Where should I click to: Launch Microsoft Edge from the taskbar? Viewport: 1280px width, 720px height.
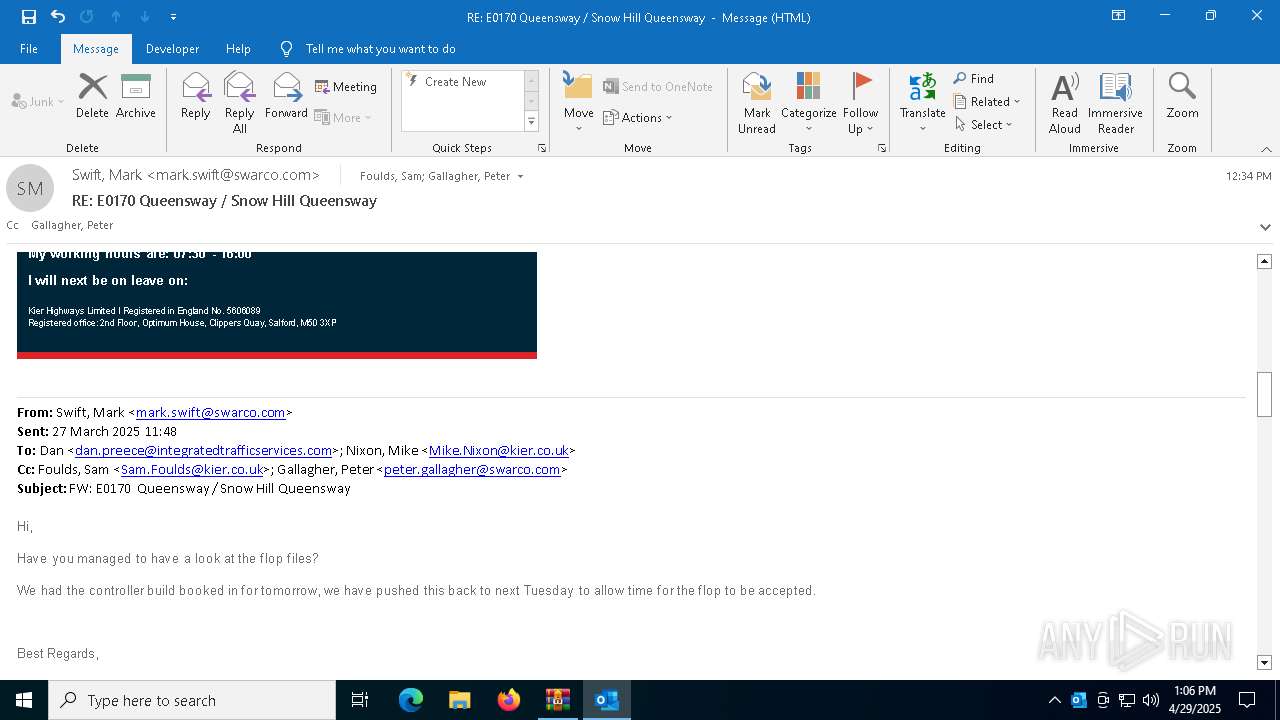[x=411, y=700]
